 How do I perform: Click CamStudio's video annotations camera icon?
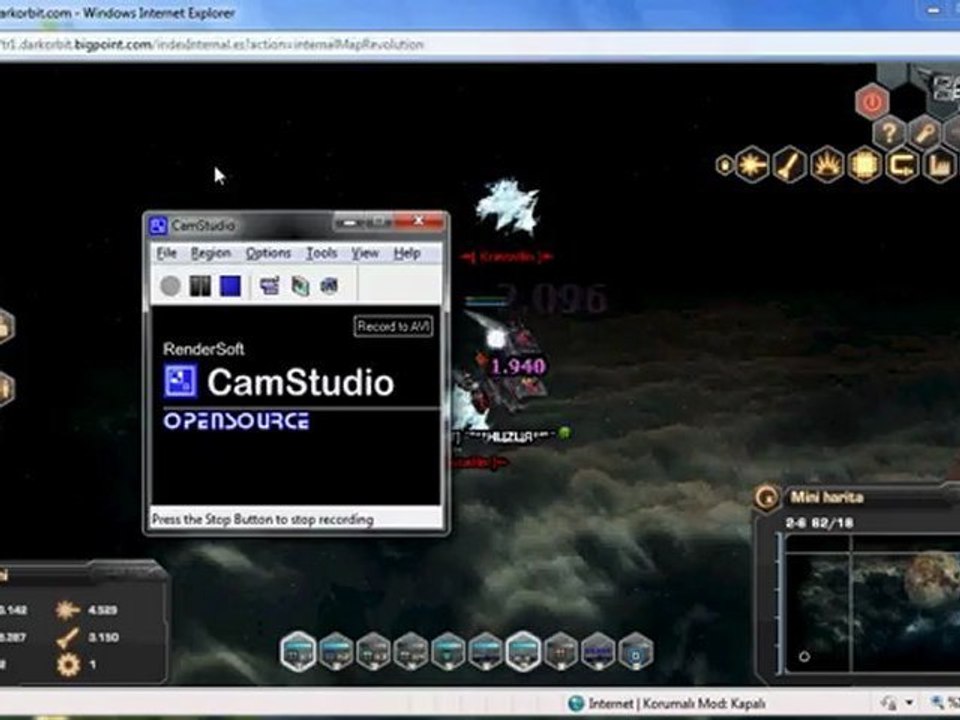(x=329, y=285)
